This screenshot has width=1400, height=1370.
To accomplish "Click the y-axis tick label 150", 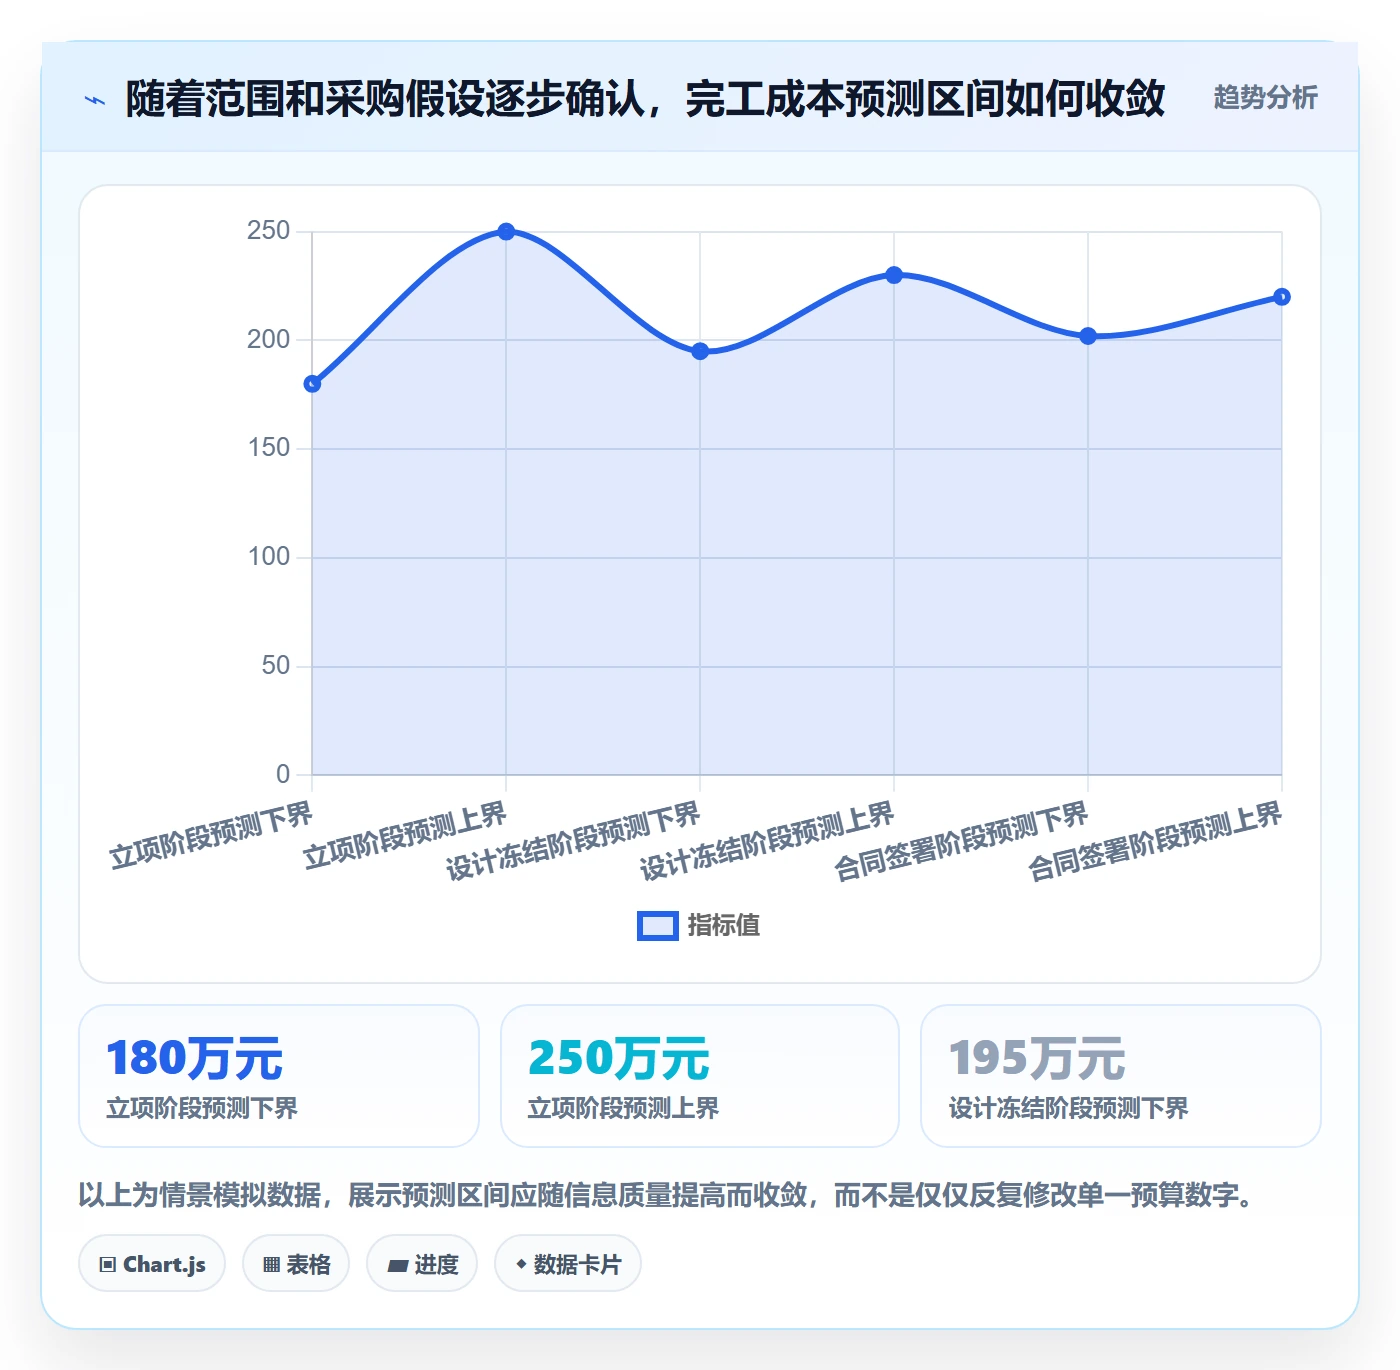I will pos(268,448).
